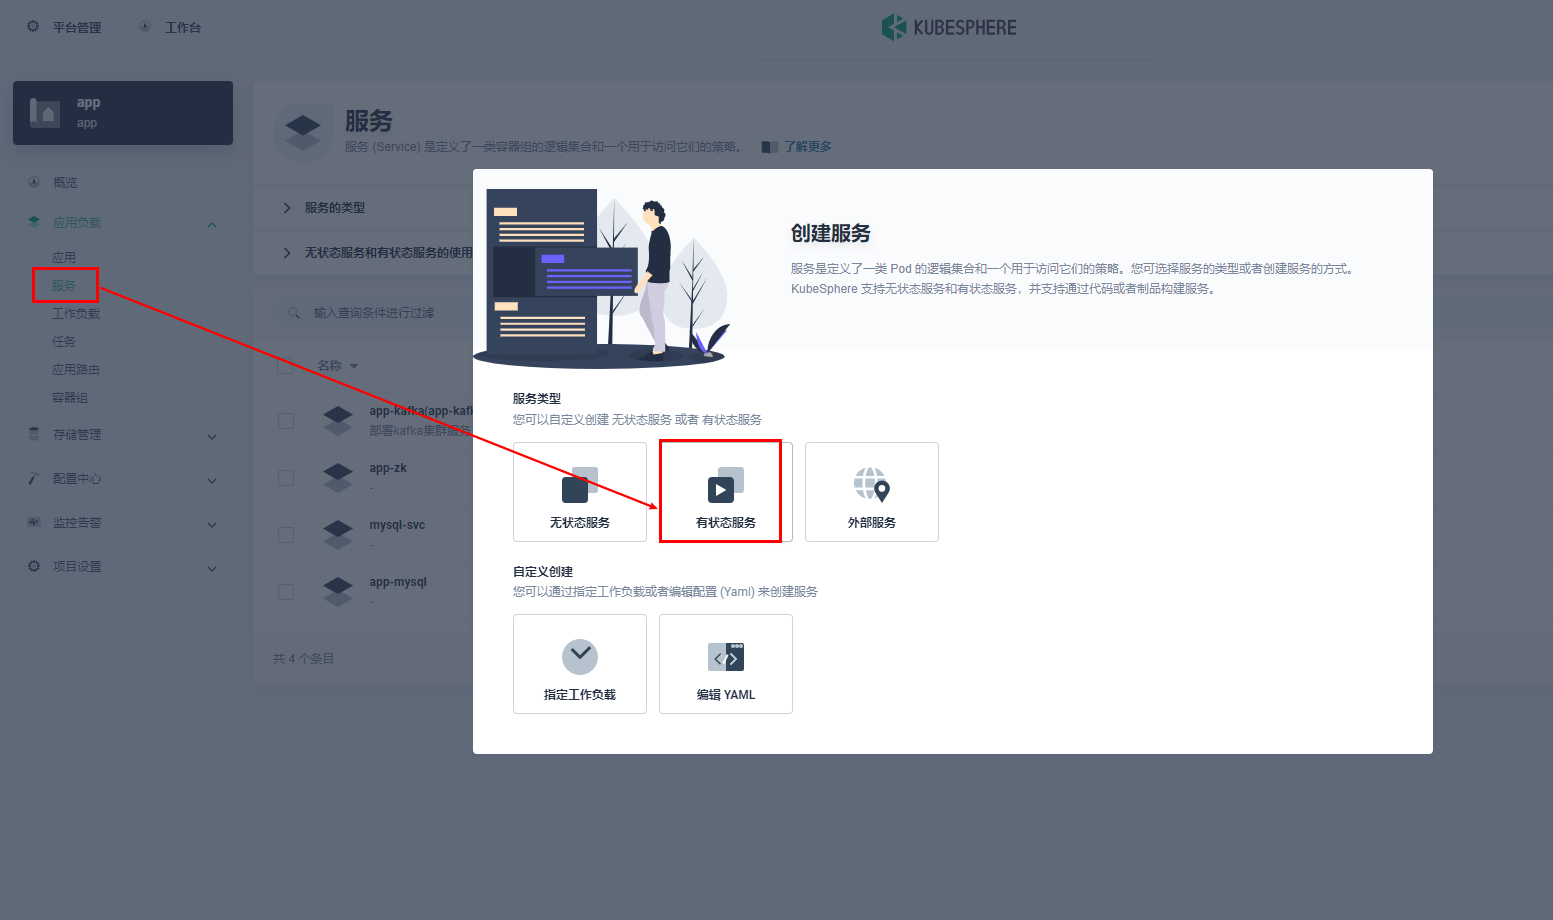Image resolution: width=1553 pixels, height=920 pixels.
Task: Click the 监控告警 sidebar icon
Action: (x=34, y=522)
